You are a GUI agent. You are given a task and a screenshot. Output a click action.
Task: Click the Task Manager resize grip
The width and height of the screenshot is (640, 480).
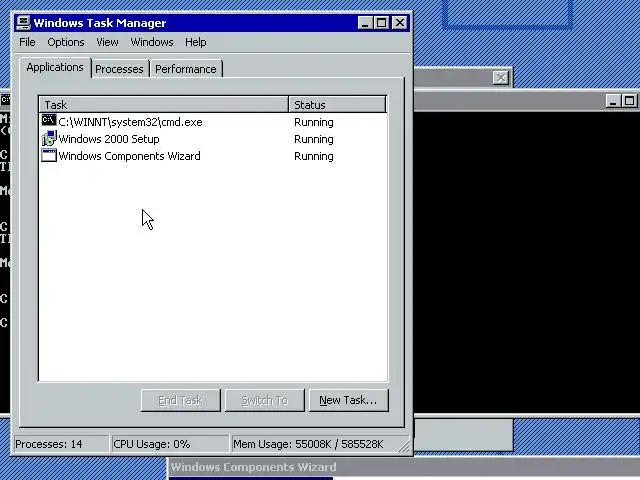click(x=404, y=447)
